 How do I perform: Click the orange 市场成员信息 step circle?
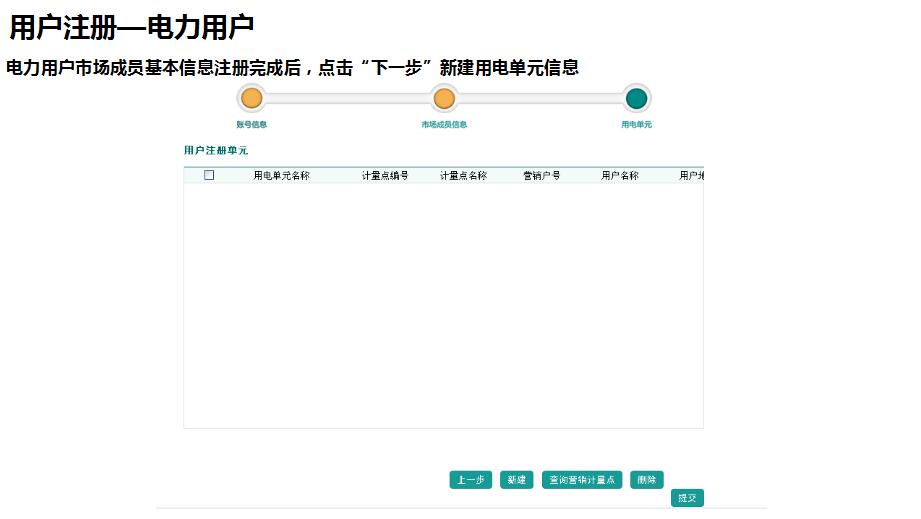coord(444,98)
